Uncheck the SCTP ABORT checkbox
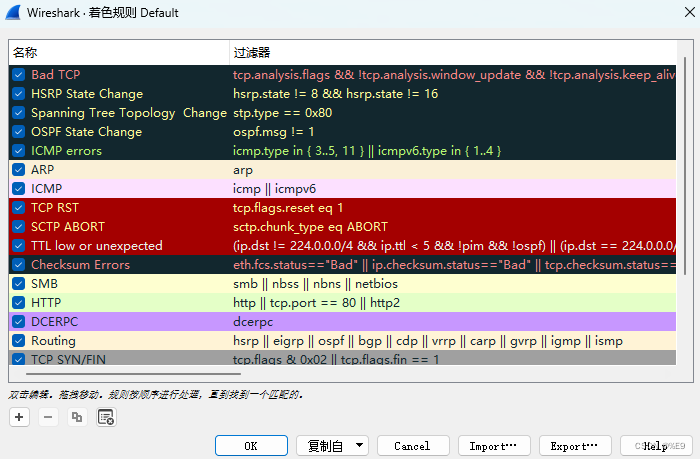This screenshot has height=459, width=700. click(x=18, y=226)
